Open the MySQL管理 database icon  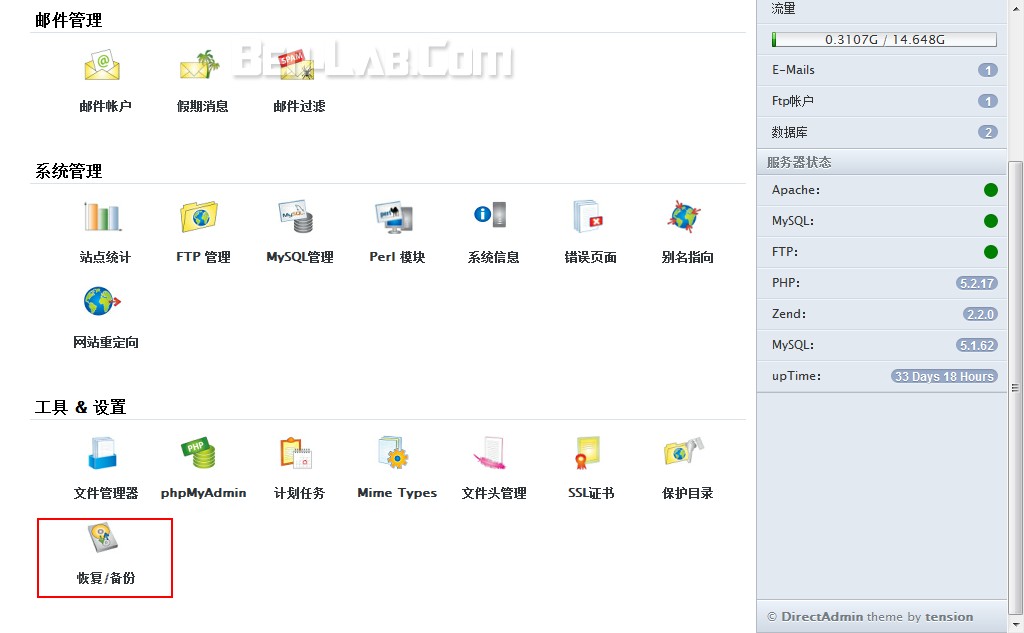(297, 216)
